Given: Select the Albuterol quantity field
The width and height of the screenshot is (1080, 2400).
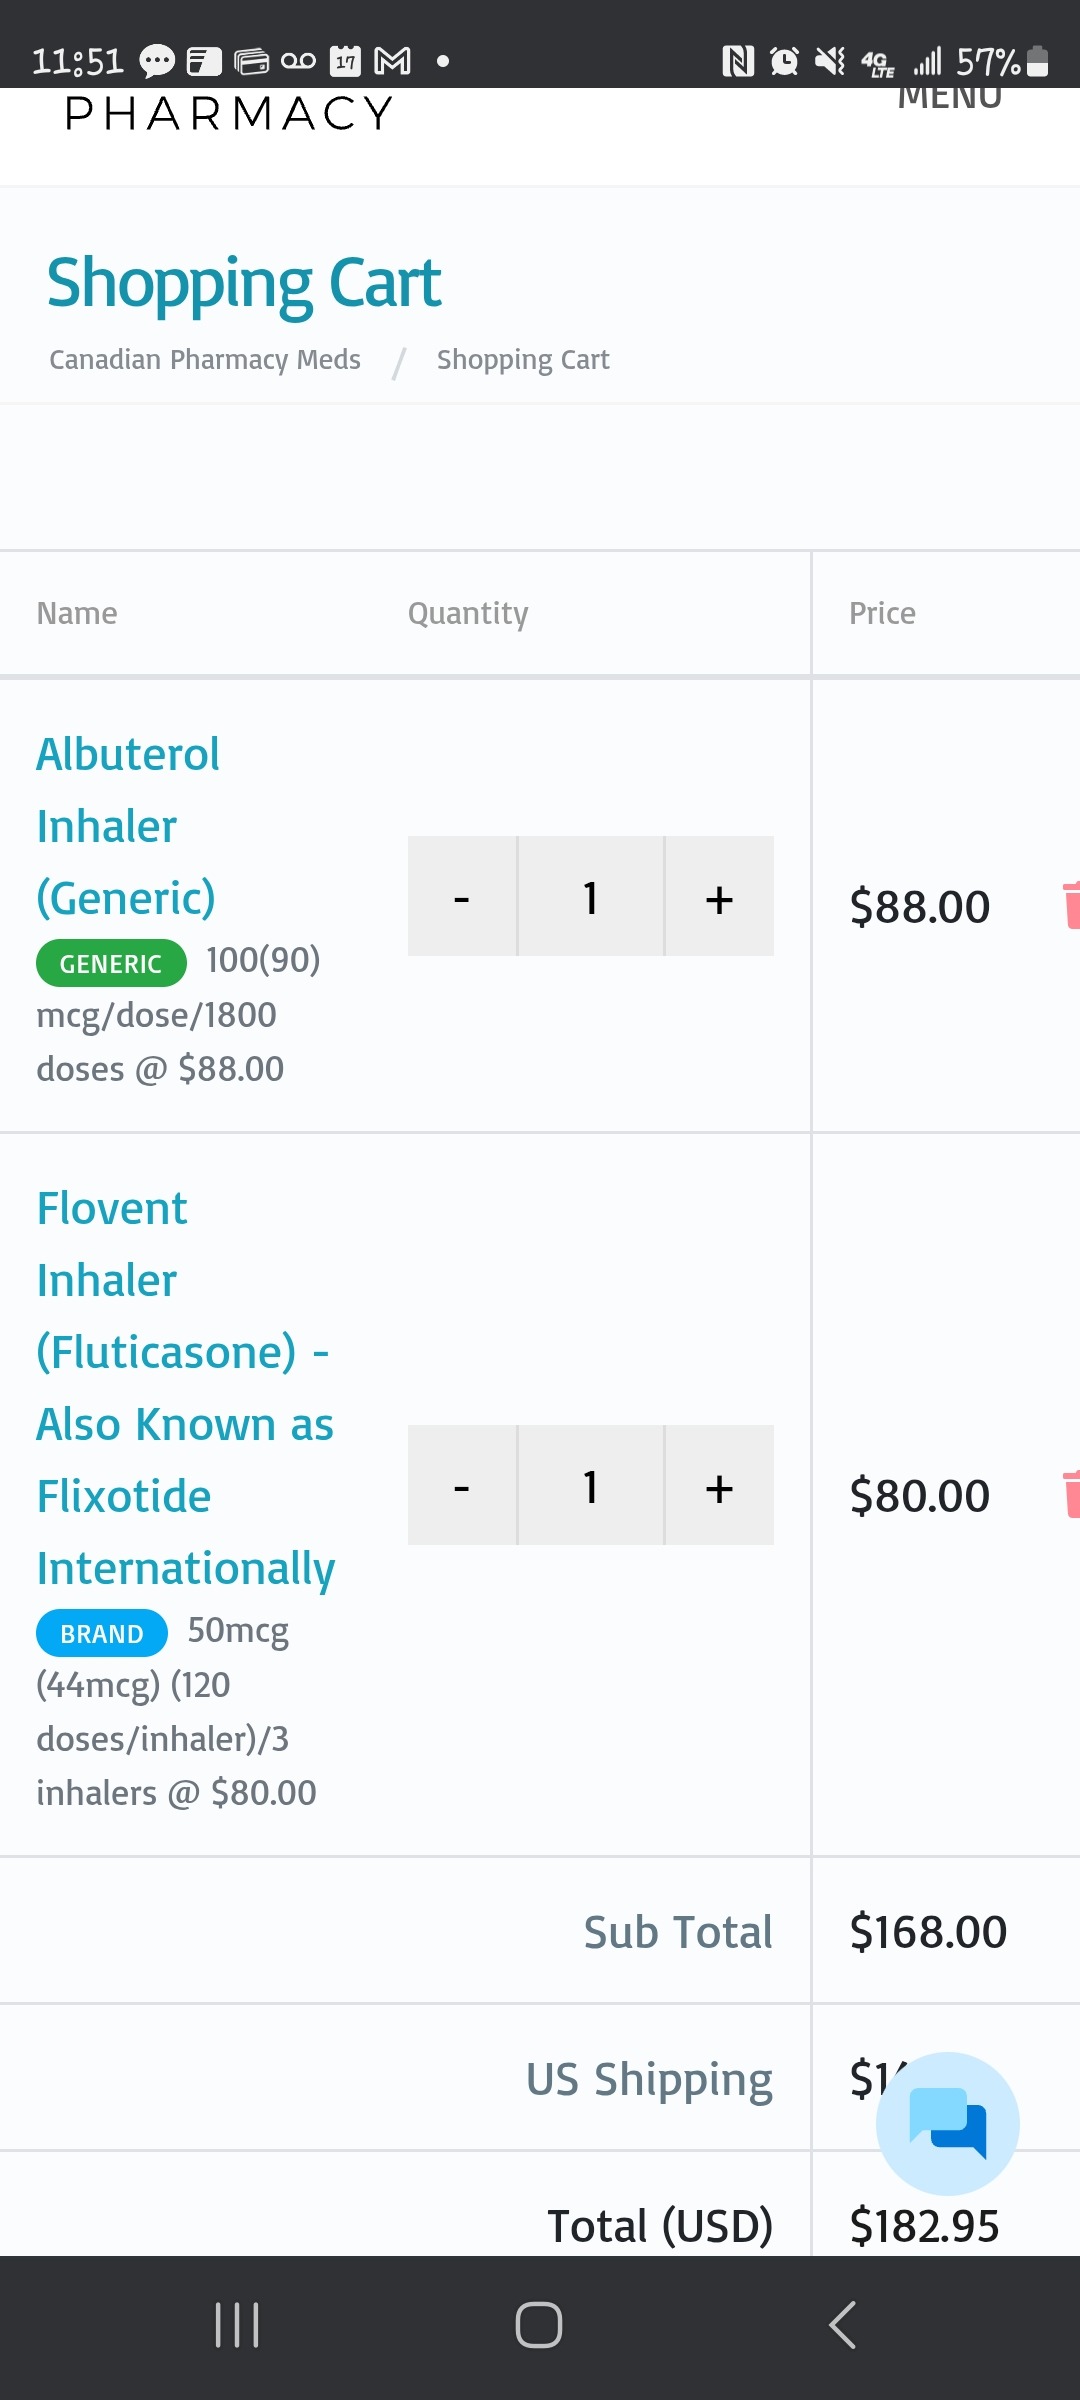Looking at the screenshot, I should [x=591, y=896].
